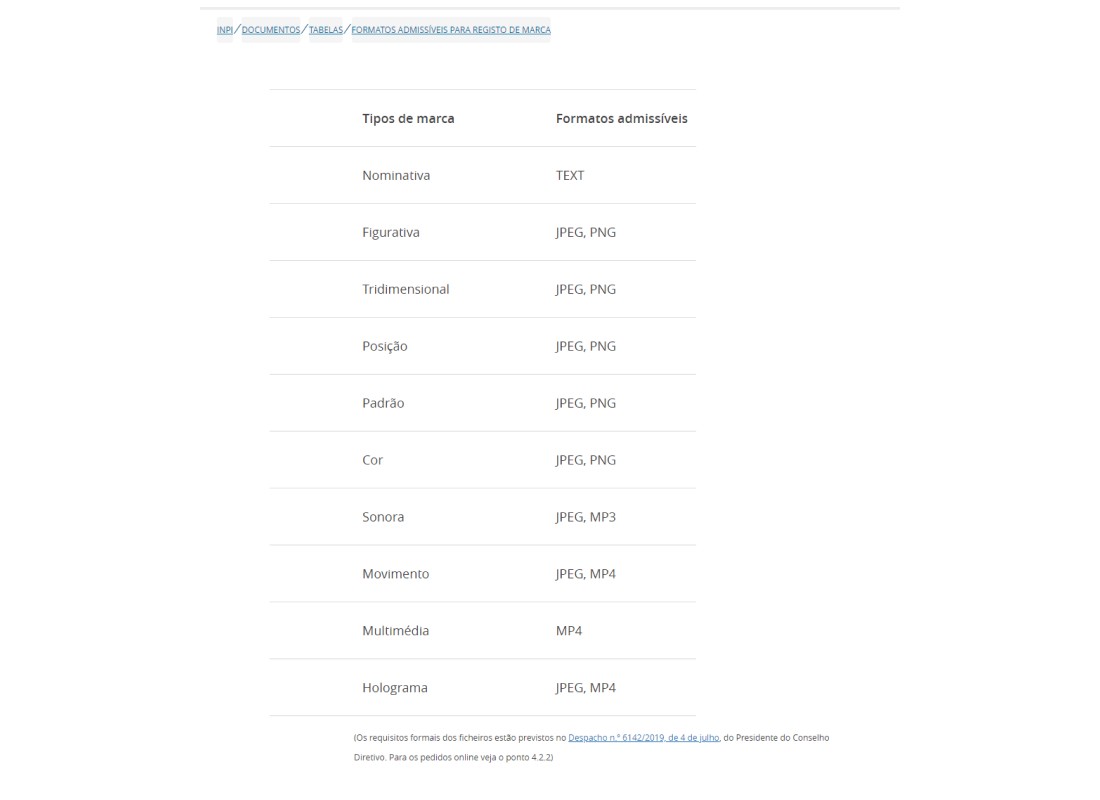Click the TEXT format cell
This screenshot has height=800, width=1100.
point(570,175)
